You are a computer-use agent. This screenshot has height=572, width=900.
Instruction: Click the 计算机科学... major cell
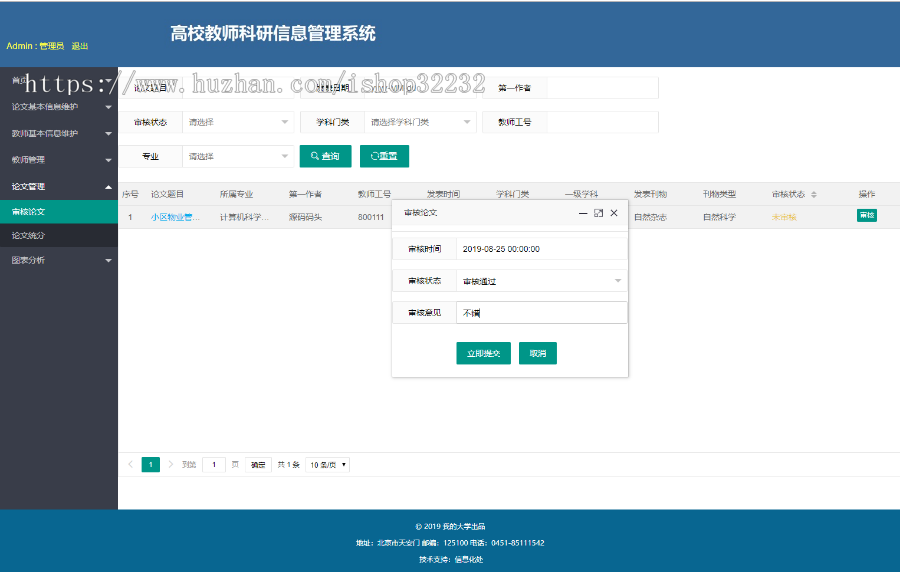[x=244, y=217]
